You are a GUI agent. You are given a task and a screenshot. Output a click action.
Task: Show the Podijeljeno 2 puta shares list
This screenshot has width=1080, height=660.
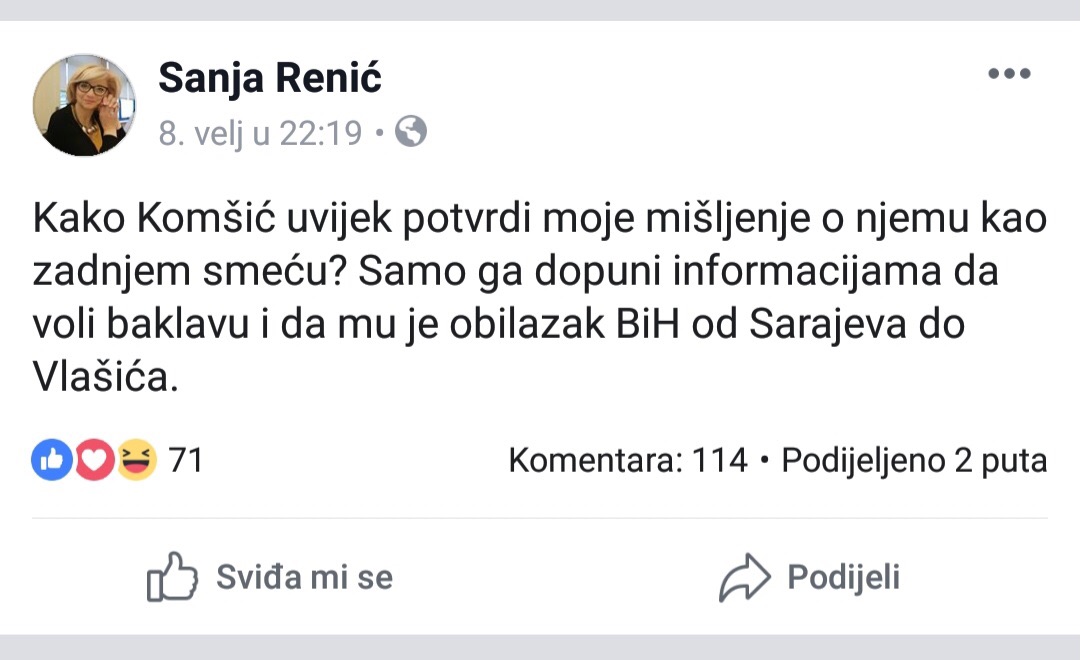tap(914, 461)
